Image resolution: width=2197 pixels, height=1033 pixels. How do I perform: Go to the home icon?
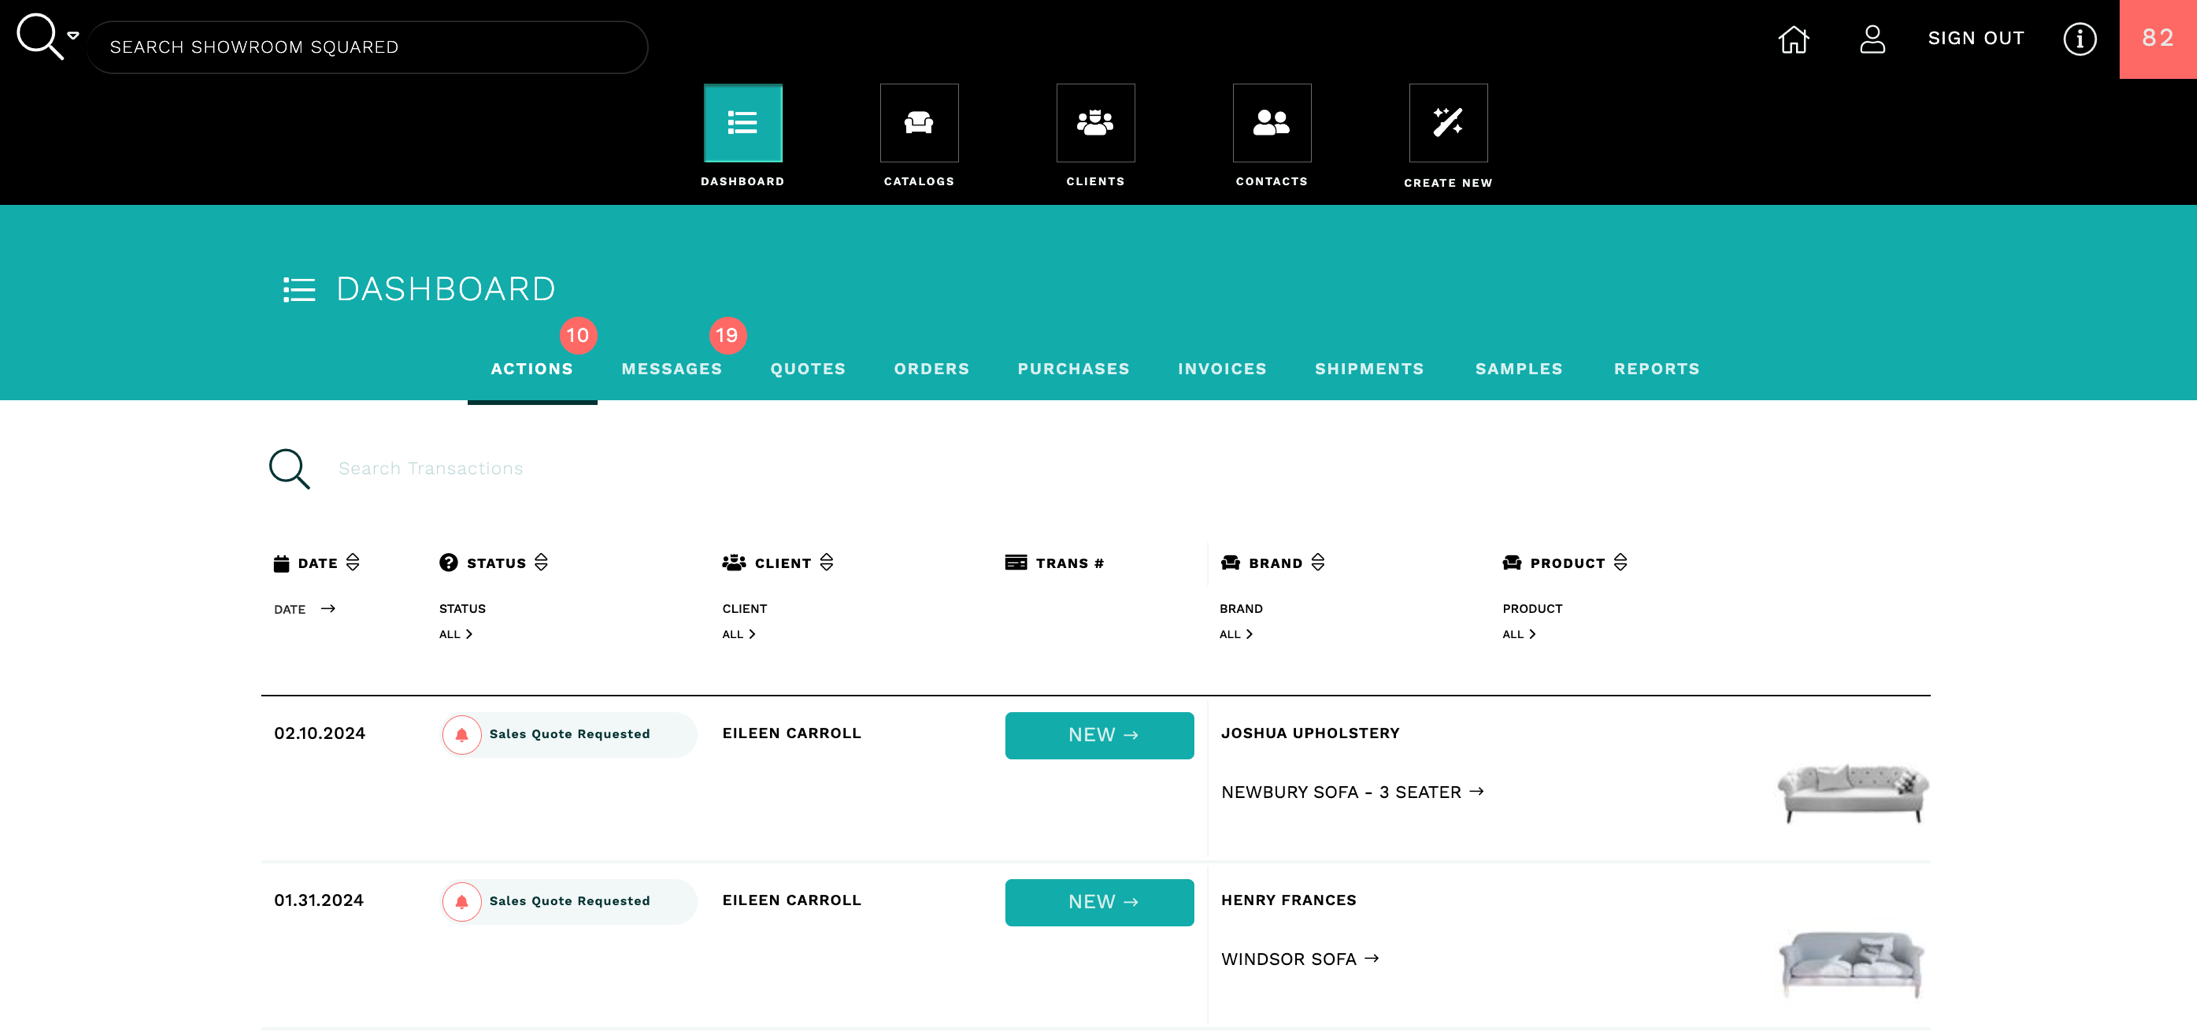(1793, 39)
